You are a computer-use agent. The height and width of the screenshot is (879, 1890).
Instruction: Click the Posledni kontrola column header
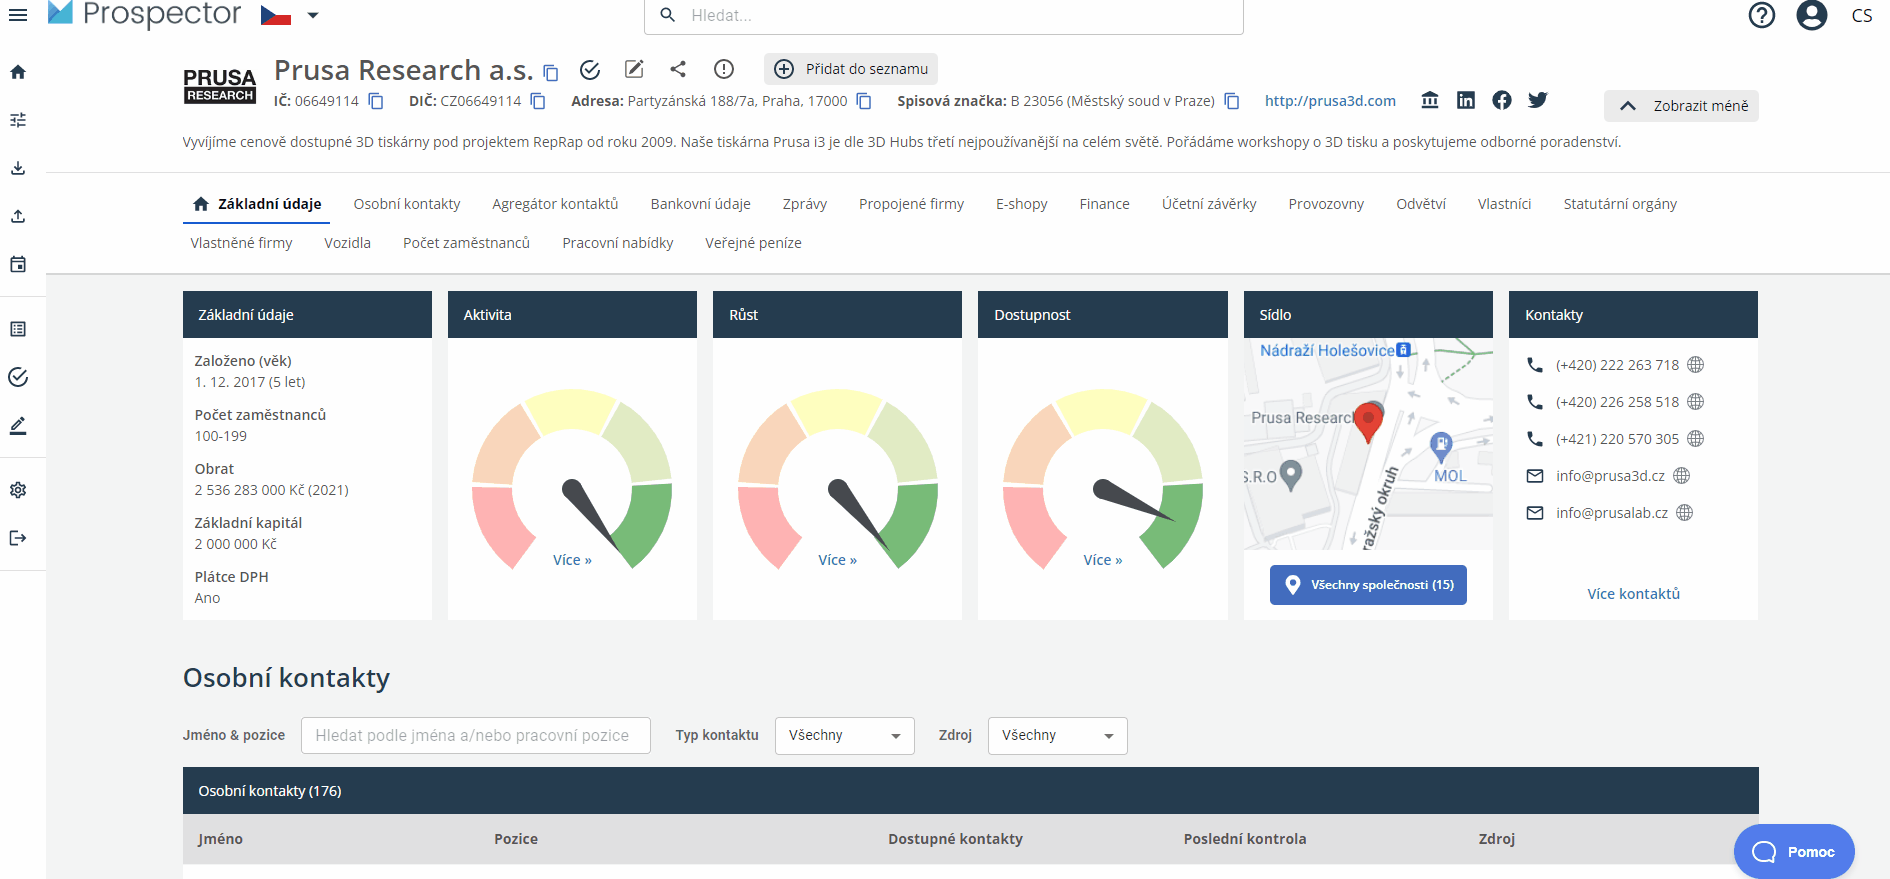1245,839
